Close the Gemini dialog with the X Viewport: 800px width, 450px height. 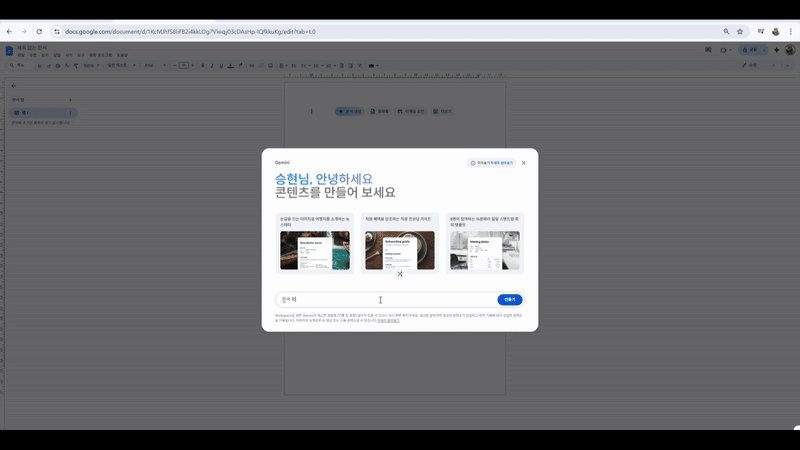click(x=523, y=163)
